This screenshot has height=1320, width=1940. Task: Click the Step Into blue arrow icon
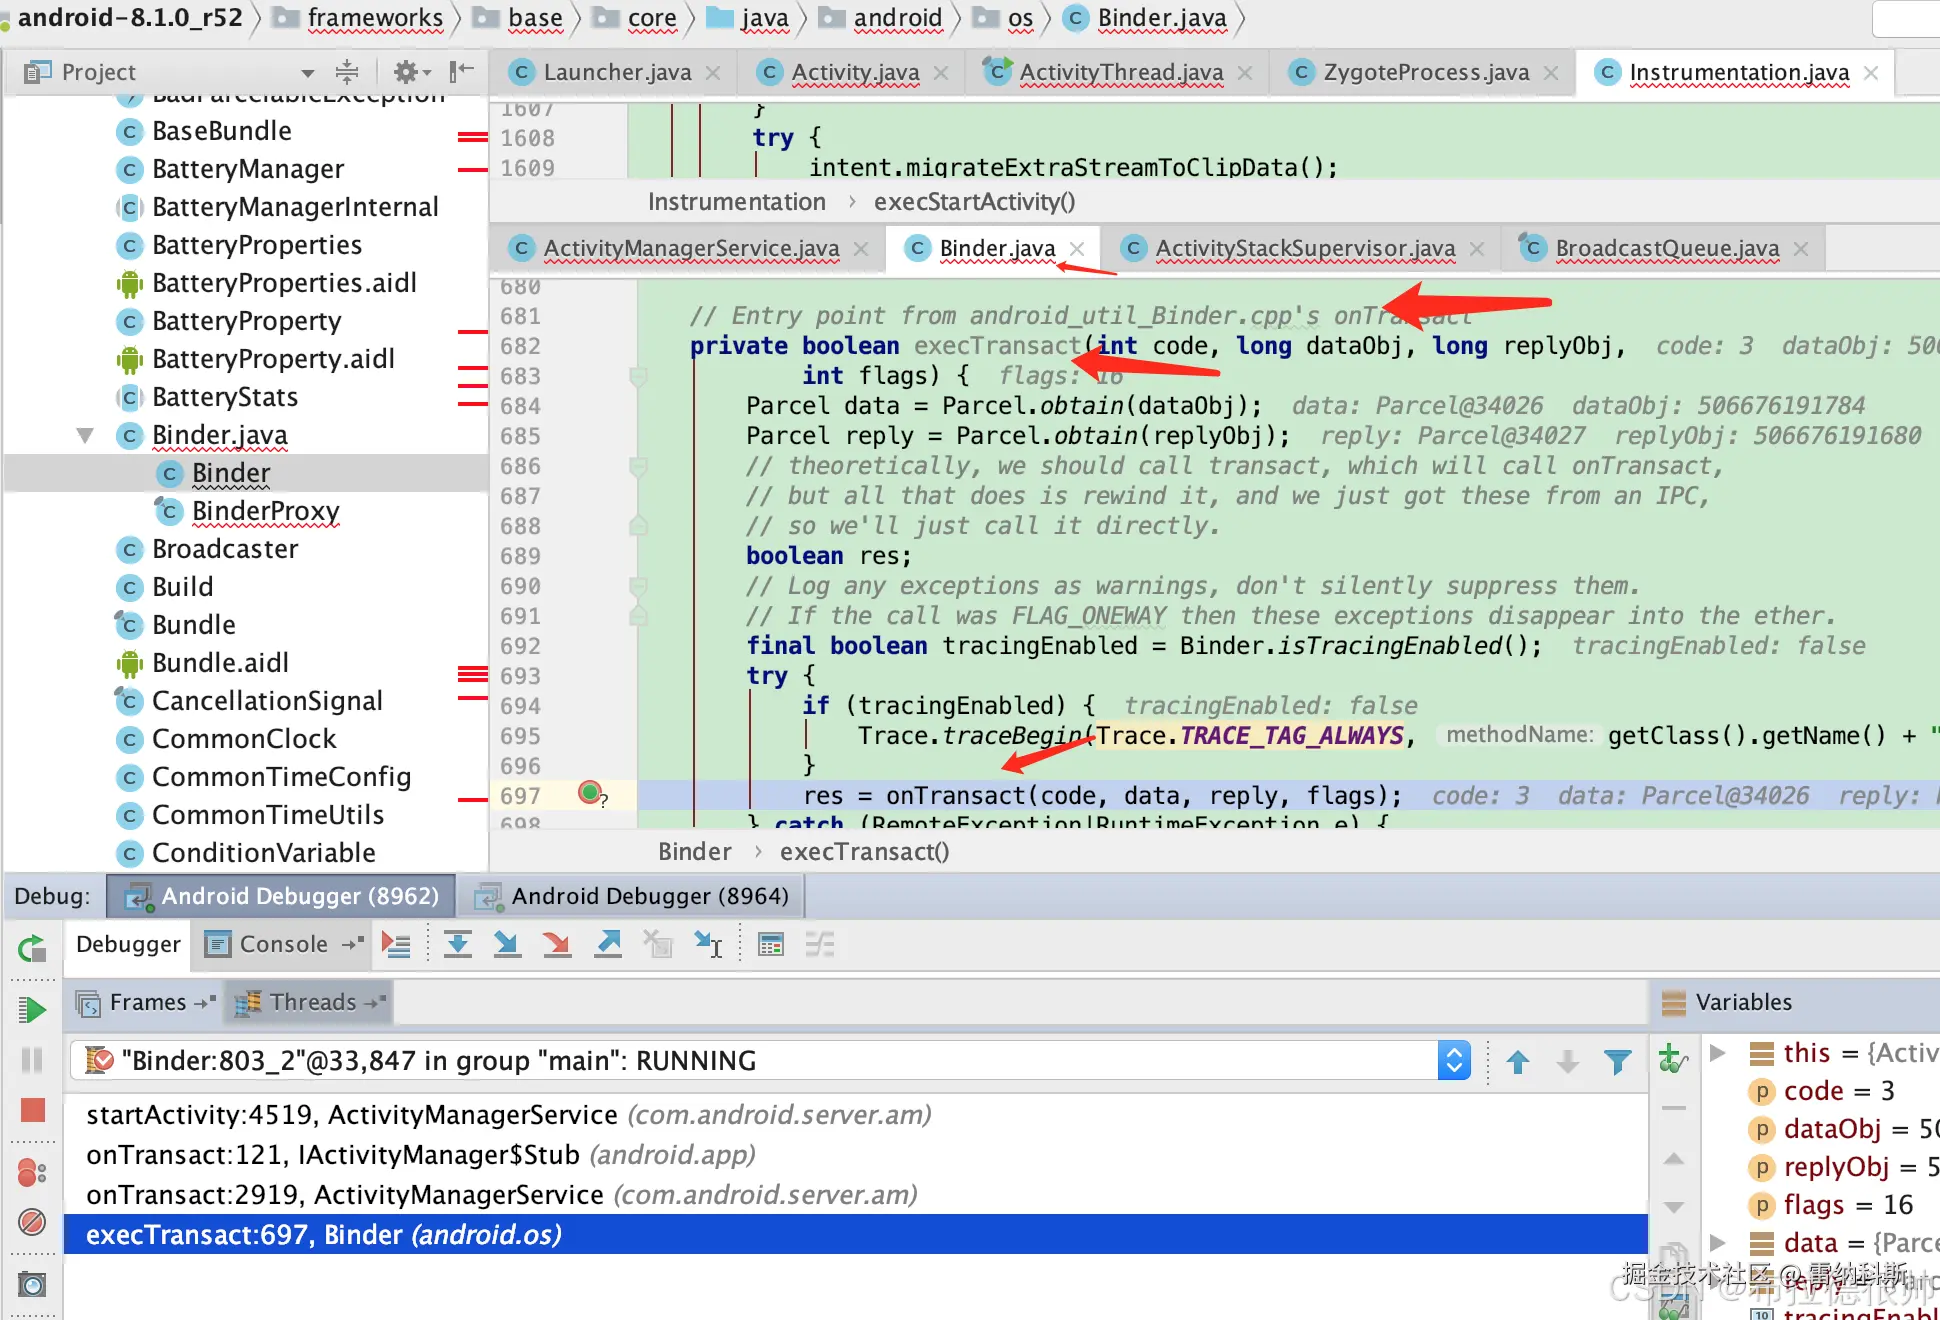(508, 944)
